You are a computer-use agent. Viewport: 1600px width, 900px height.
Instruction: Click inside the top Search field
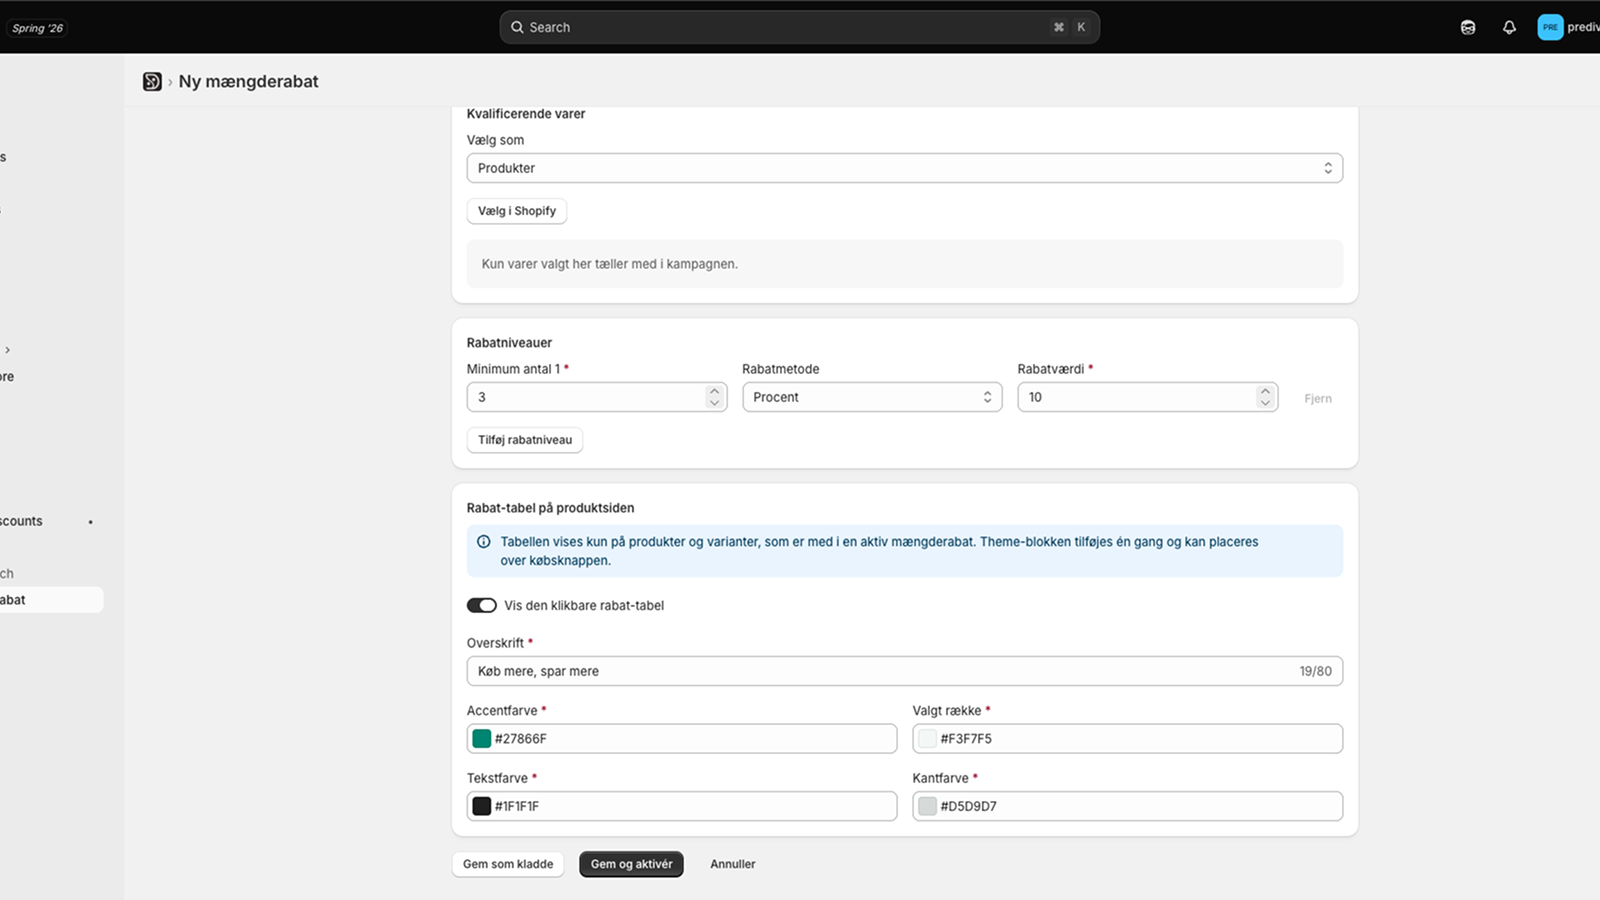[800, 27]
